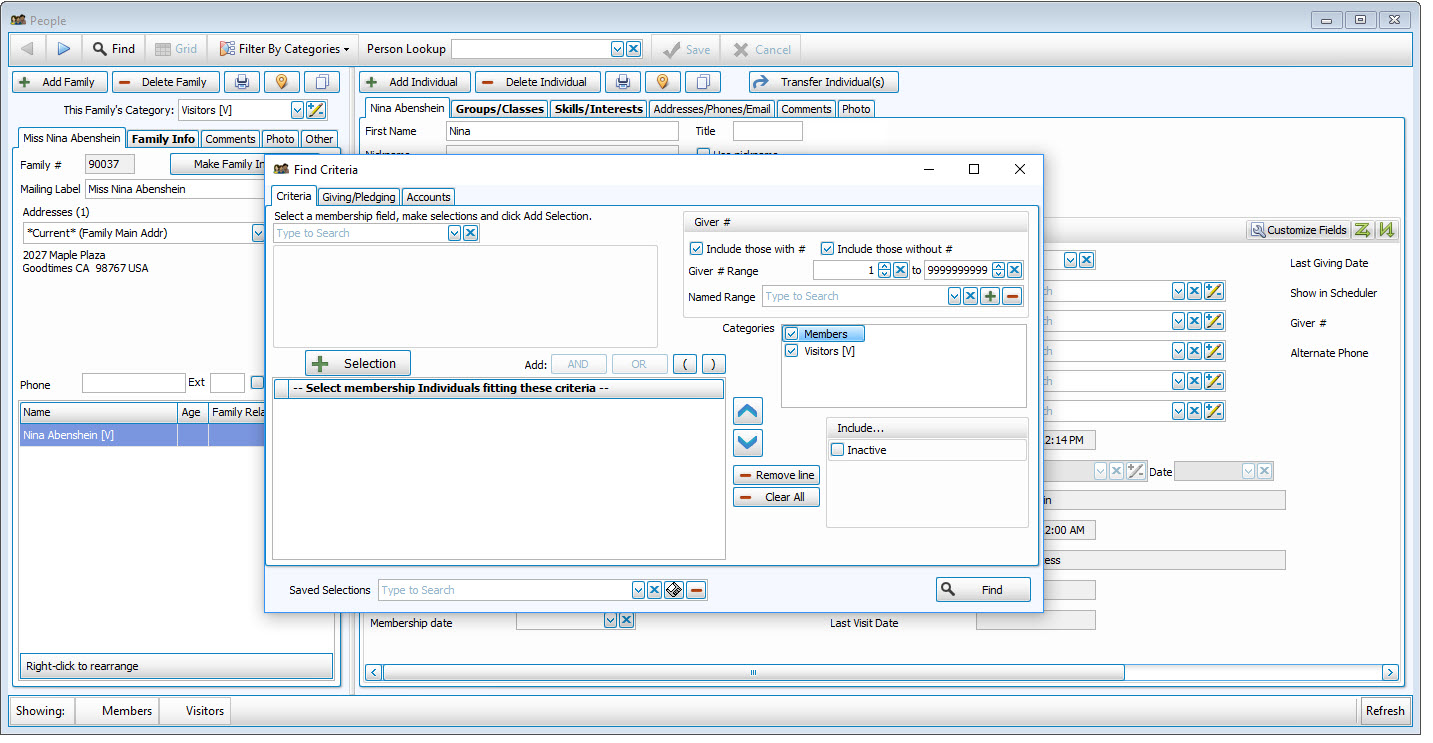
Task: Open the Skills/Interests tab
Action: coord(598,109)
